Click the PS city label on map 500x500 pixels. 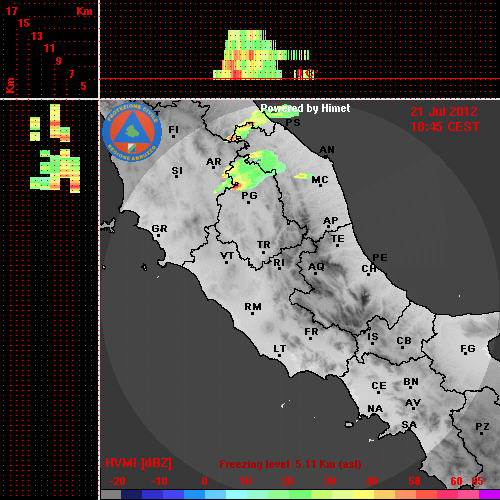point(293,122)
